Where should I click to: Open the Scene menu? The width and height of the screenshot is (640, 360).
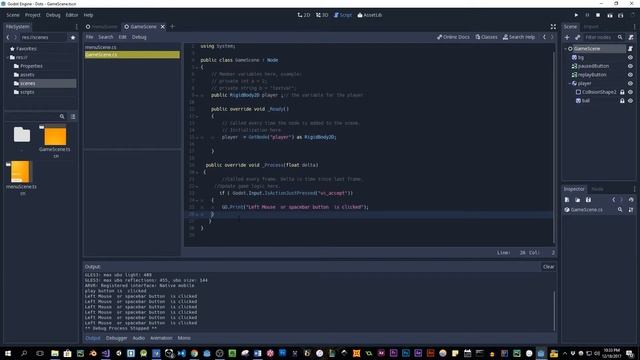click(13, 15)
